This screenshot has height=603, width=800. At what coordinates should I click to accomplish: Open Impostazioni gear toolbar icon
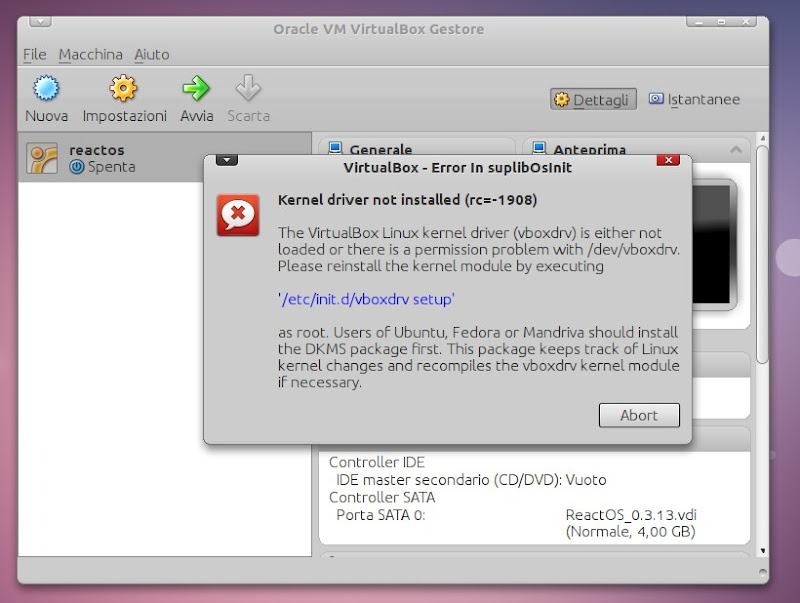pyautogui.click(x=123, y=88)
